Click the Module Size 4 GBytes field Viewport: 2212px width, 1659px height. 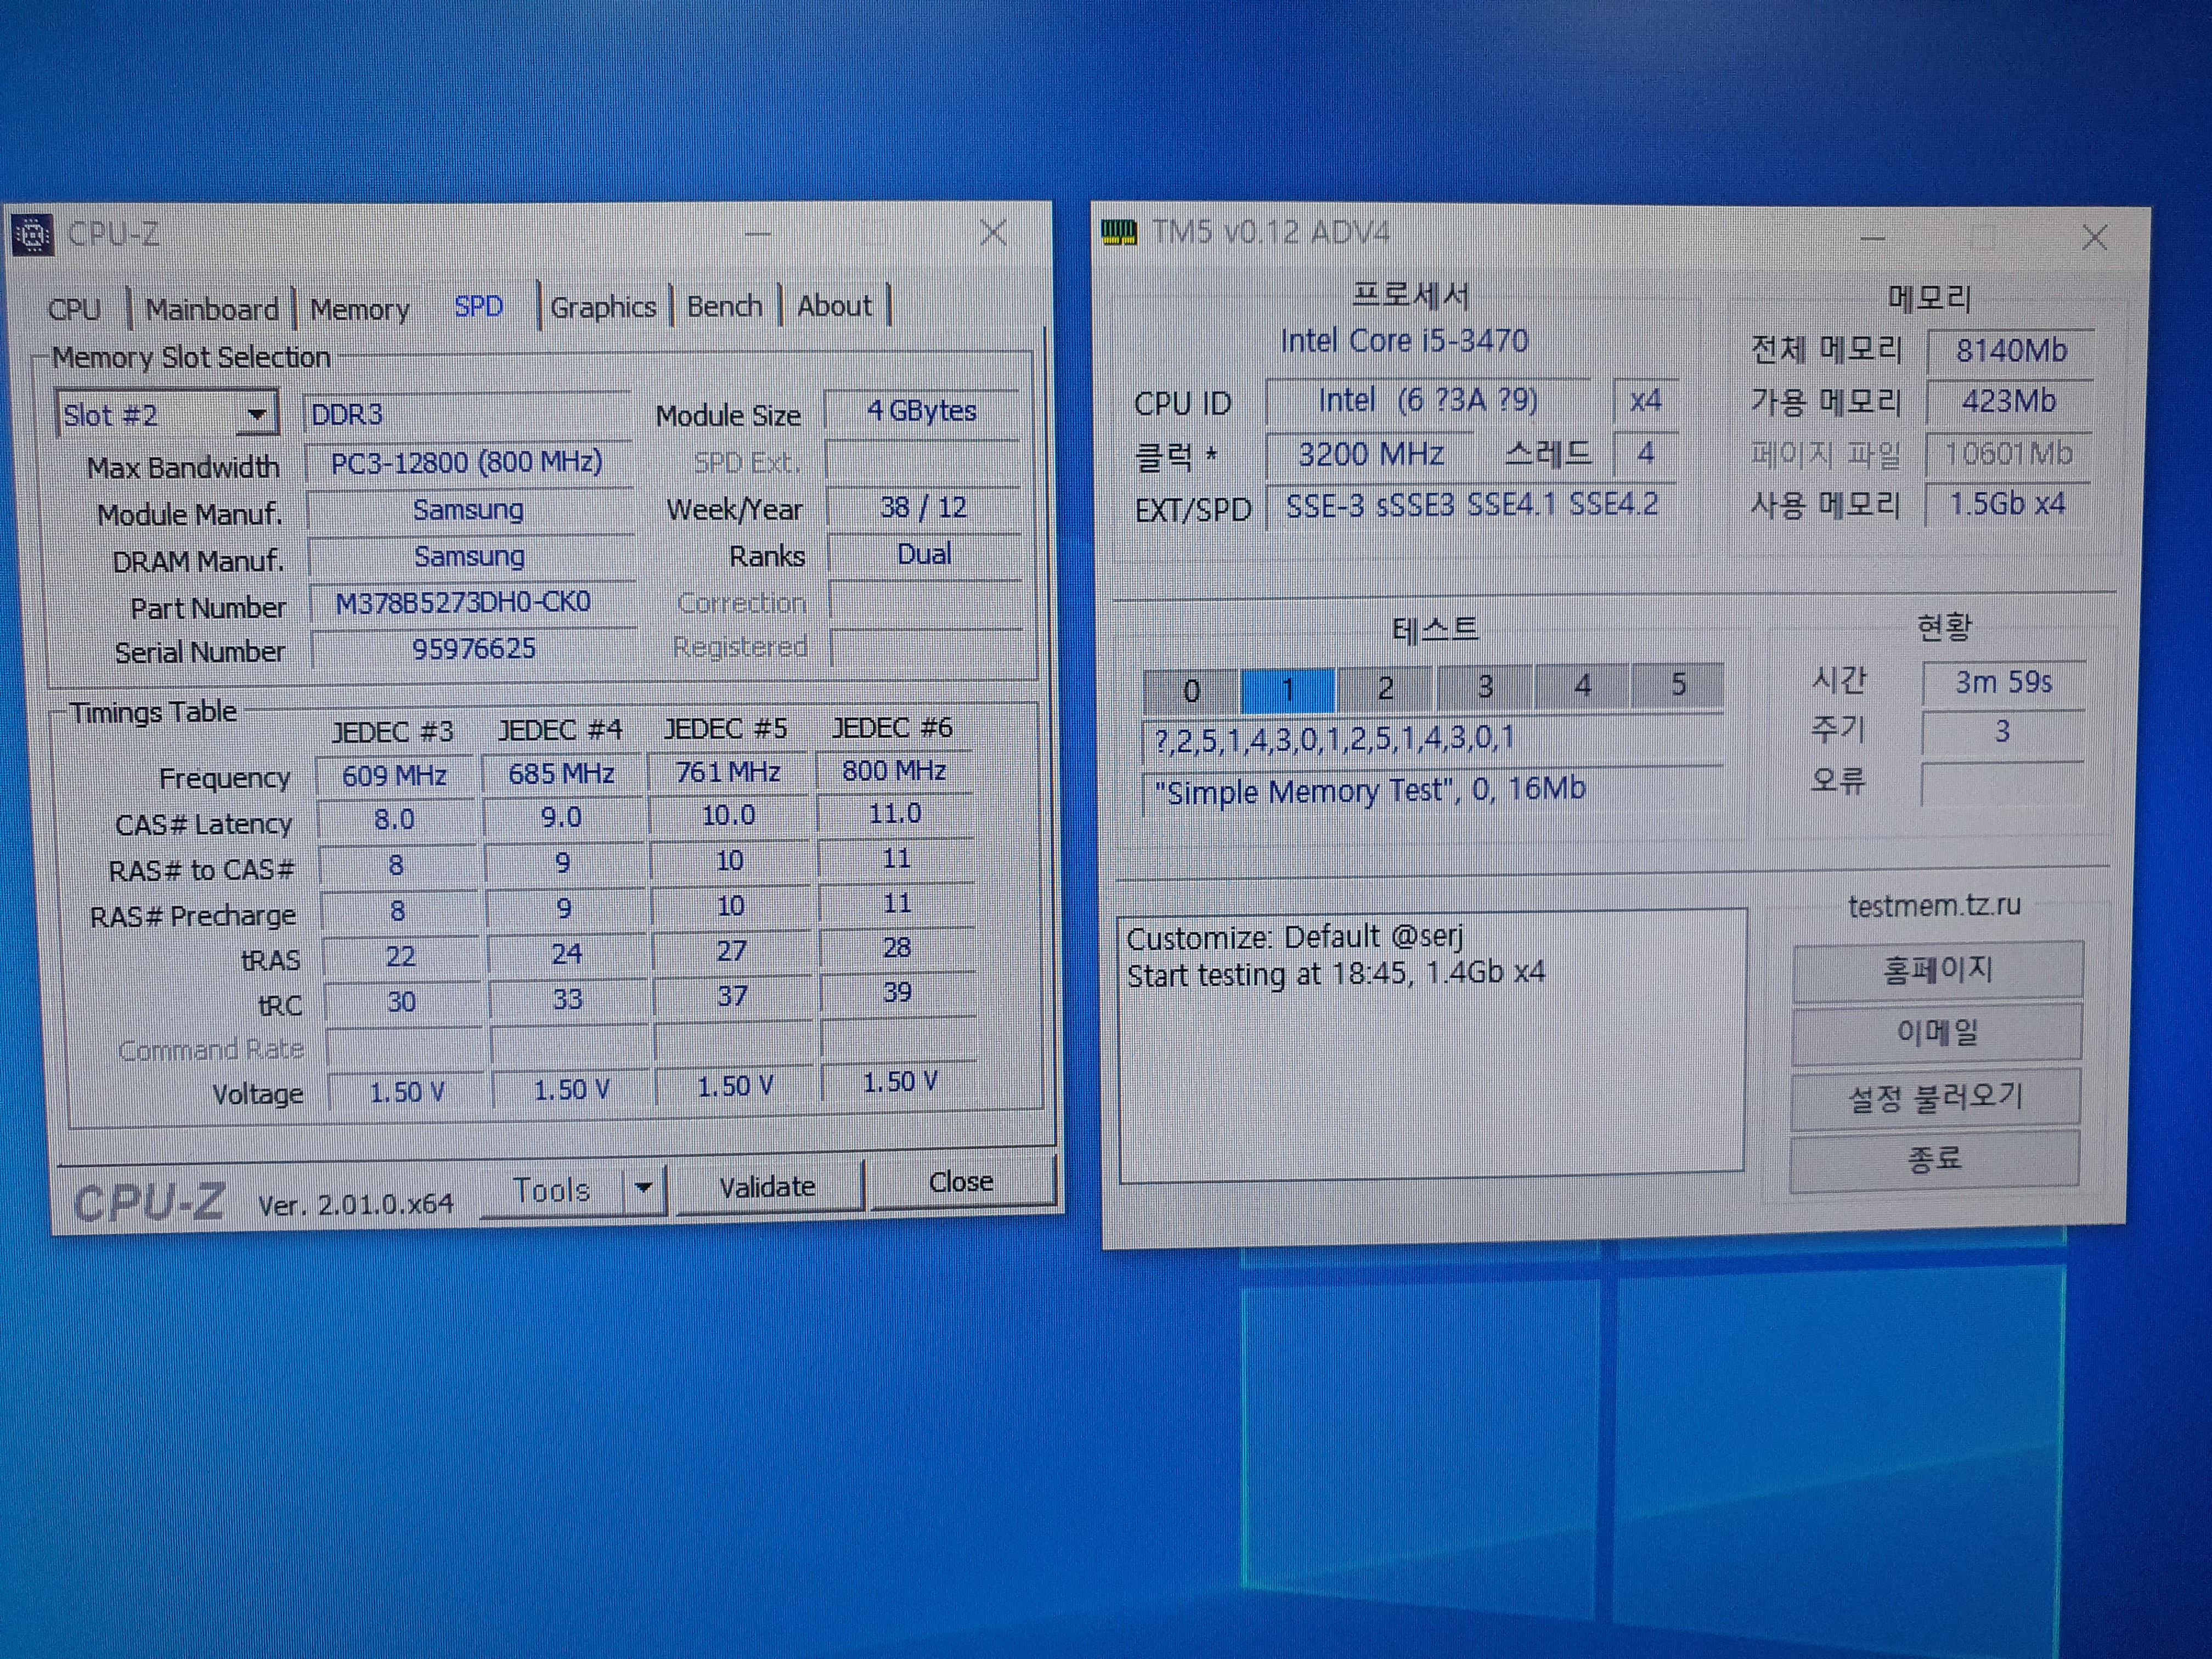[922, 411]
